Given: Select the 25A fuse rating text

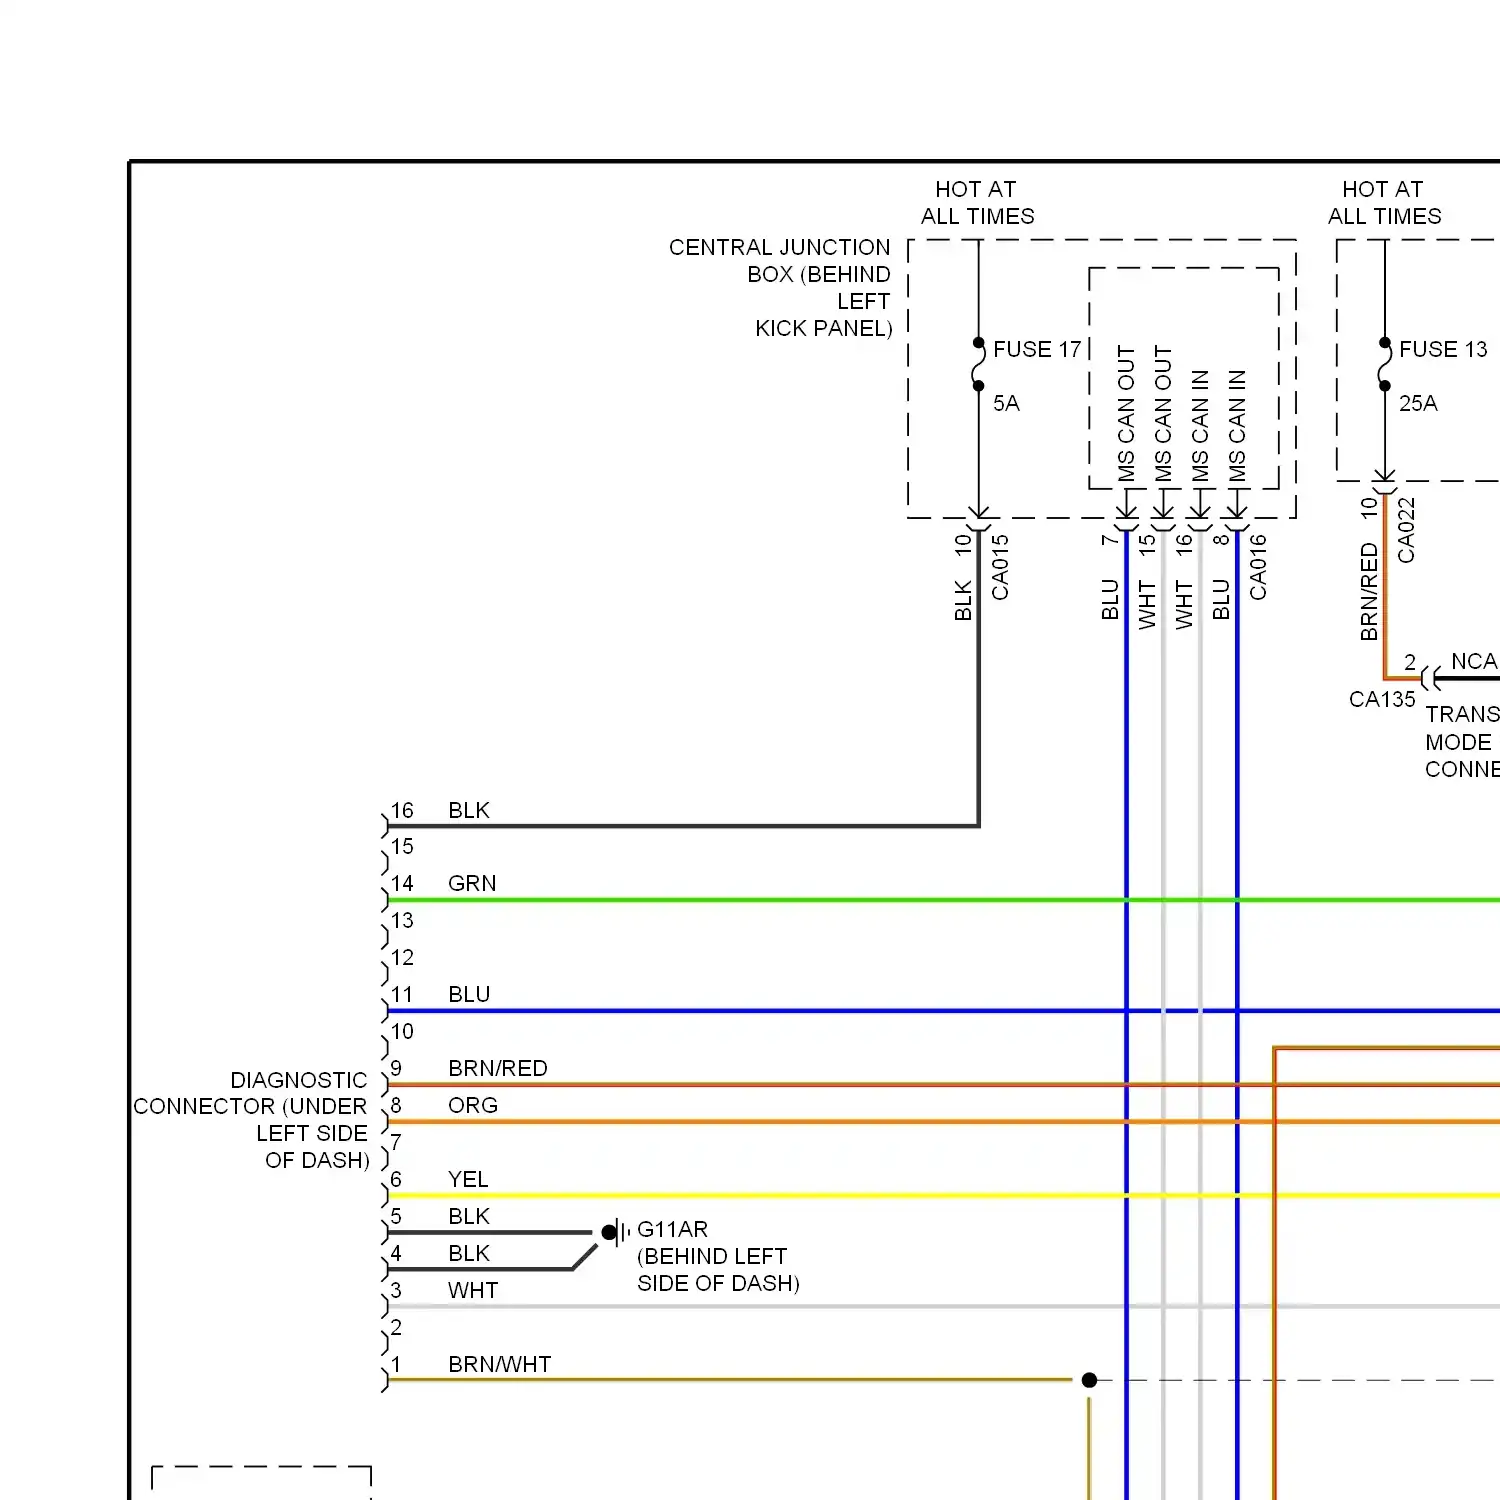Looking at the screenshot, I should pyautogui.click(x=1418, y=403).
